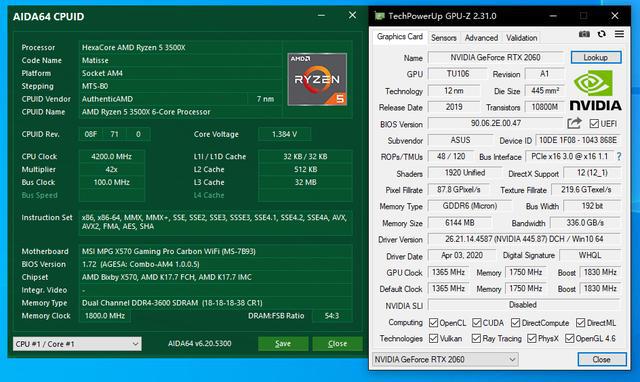The height and width of the screenshot is (382, 640).
Task: Toggle the UEFI checkbox
Action: pos(594,124)
